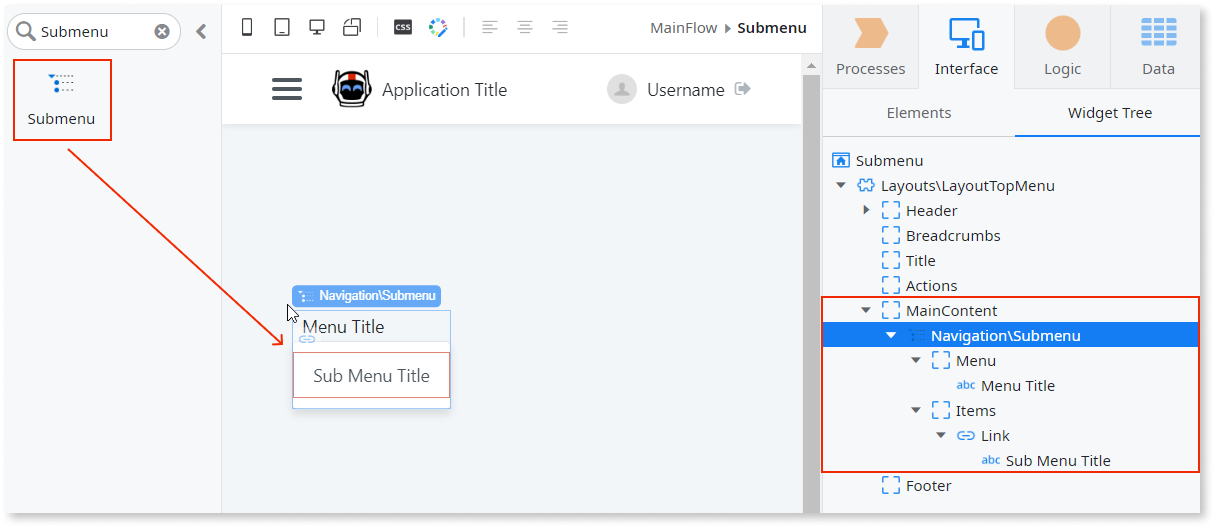1215x528 pixels.
Task: Align text center
Action: tap(525, 28)
